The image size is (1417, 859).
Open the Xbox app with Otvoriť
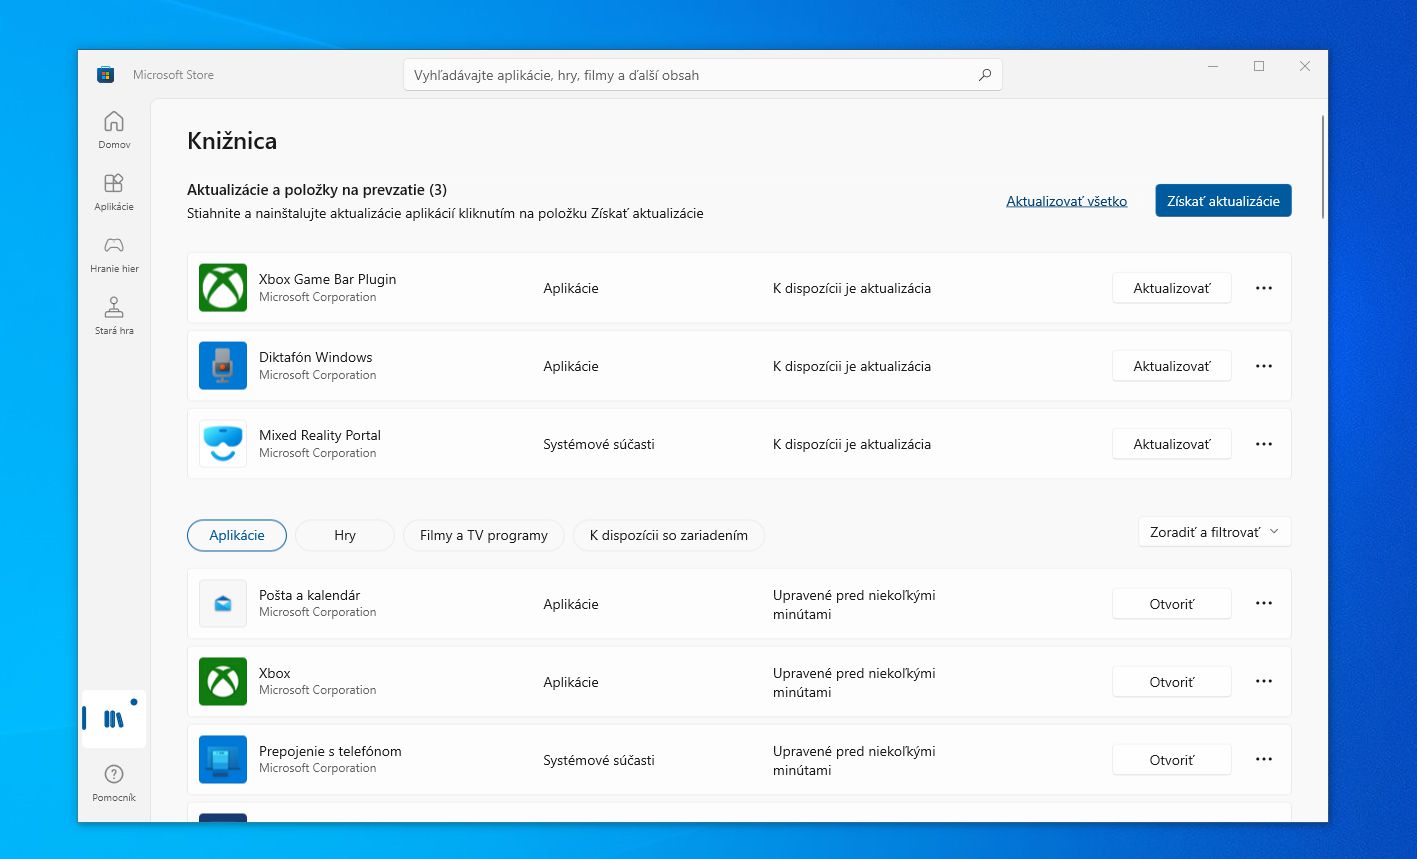pyautogui.click(x=1171, y=682)
